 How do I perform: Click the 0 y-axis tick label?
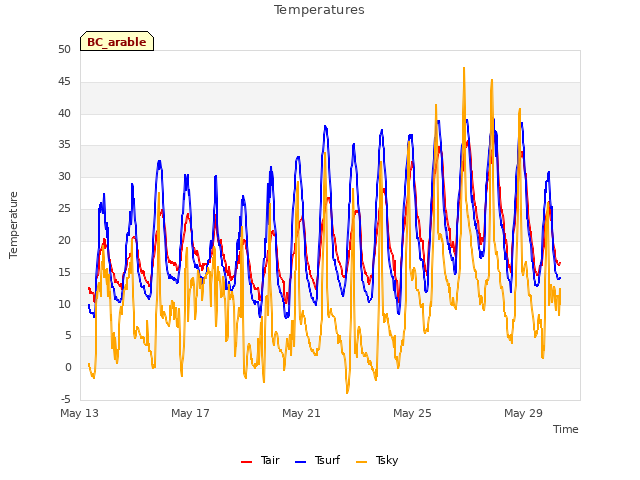click(x=68, y=367)
